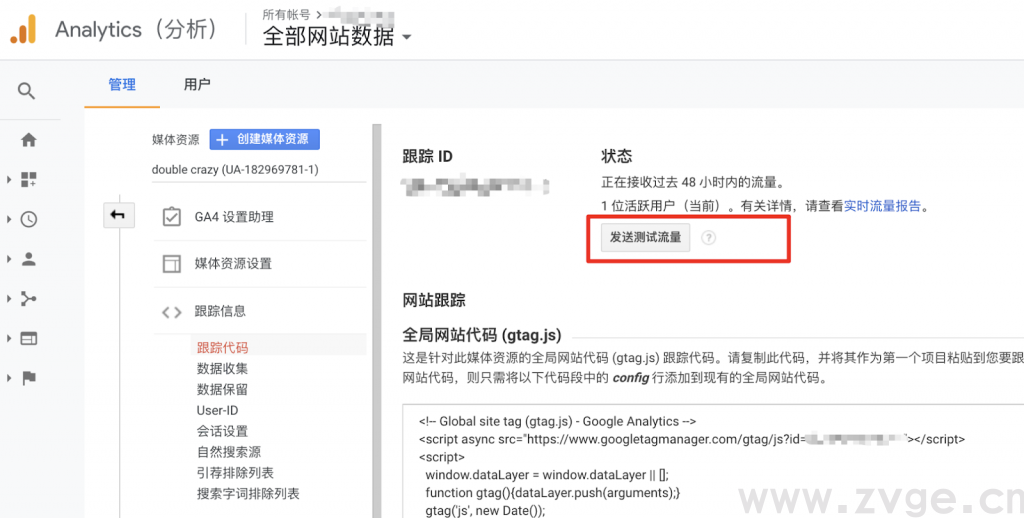This screenshot has width=1024, height=518.
Task: Click the Analytics（分析）title text
Action: coord(137,29)
